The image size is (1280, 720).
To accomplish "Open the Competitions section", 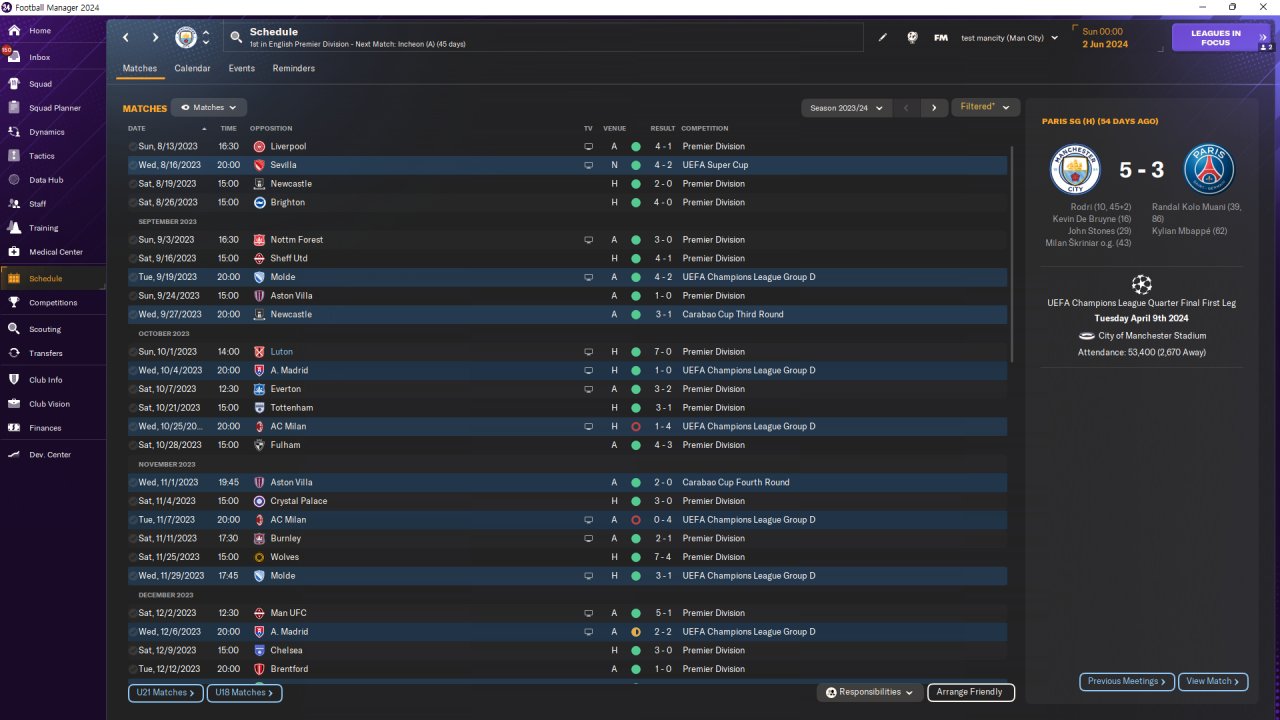I will [52, 303].
